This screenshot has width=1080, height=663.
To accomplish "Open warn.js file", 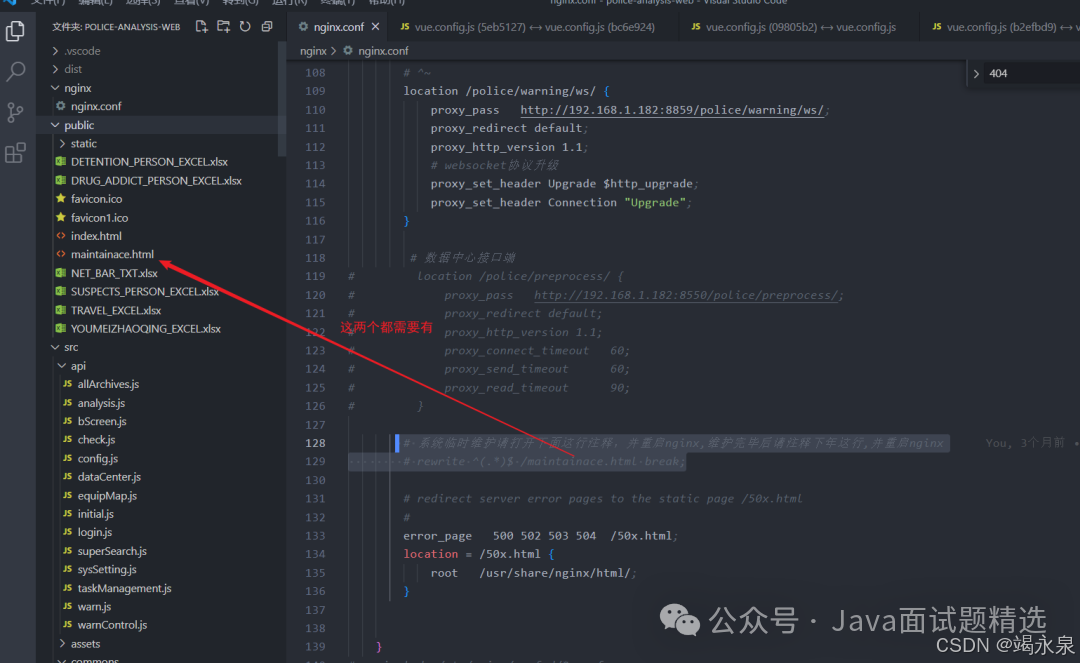I will point(94,607).
